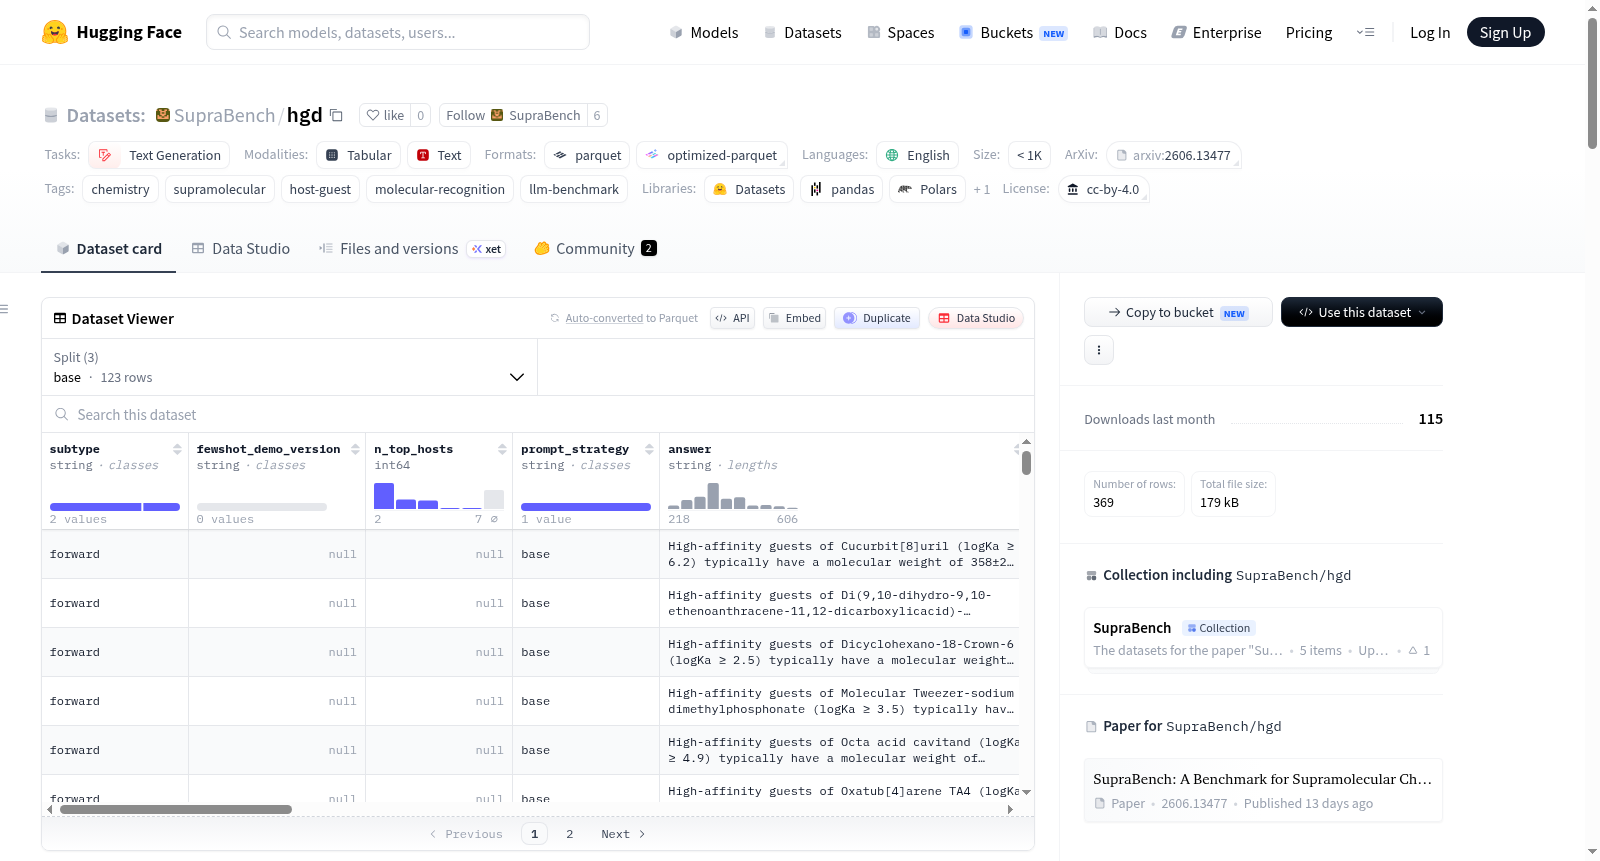This screenshot has height=861, width=1600.
Task: Filter by Text modality tag
Action: point(439,155)
